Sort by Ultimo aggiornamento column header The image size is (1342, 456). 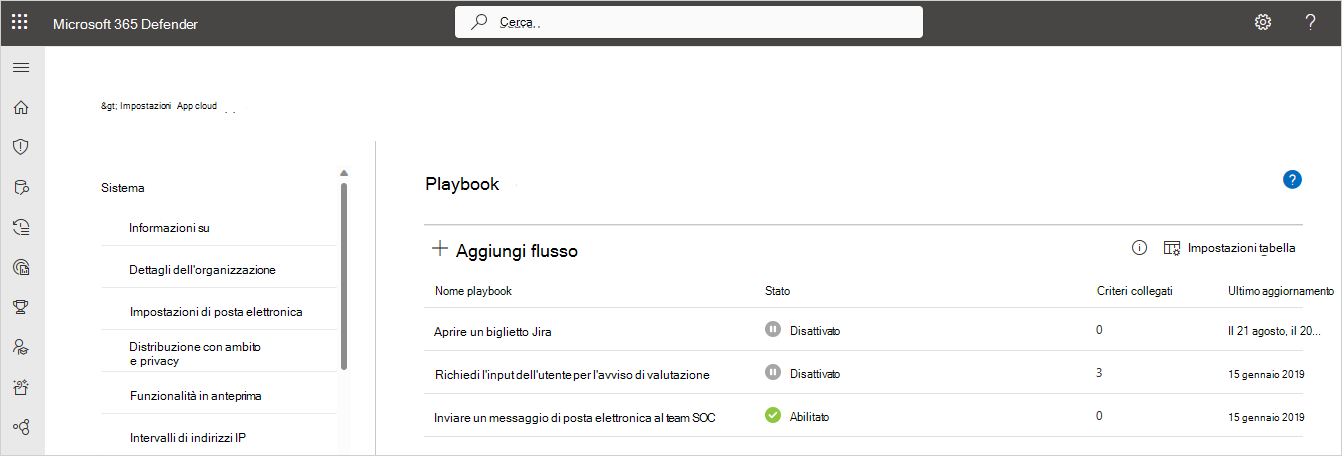click(x=1280, y=291)
